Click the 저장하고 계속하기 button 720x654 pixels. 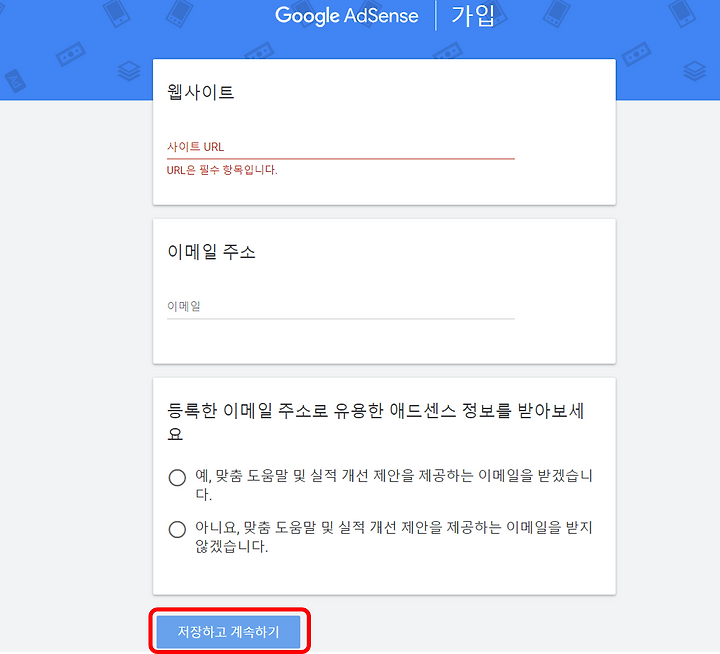tap(228, 632)
